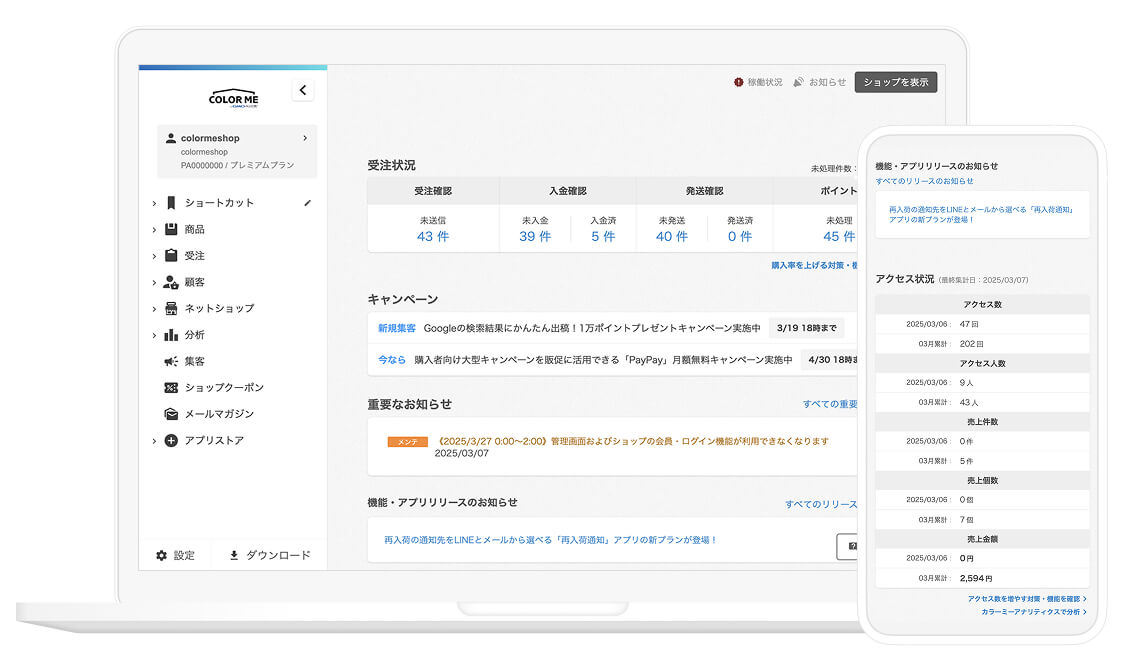This screenshot has width=1129, height=661.
Task: Open the 稼働状況 status link
Action: click(x=758, y=82)
